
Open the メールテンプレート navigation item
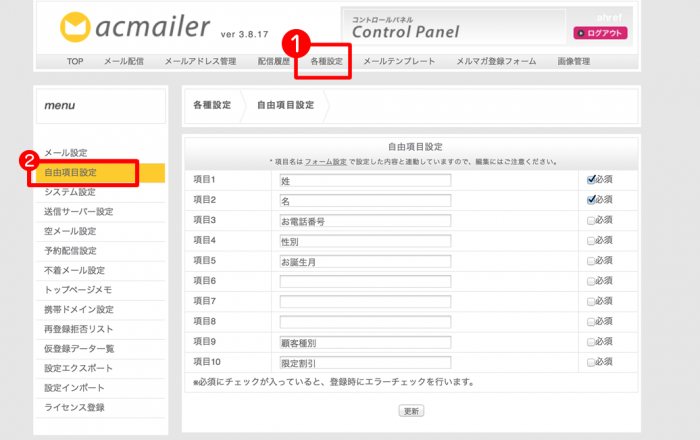tap(399, 61)
